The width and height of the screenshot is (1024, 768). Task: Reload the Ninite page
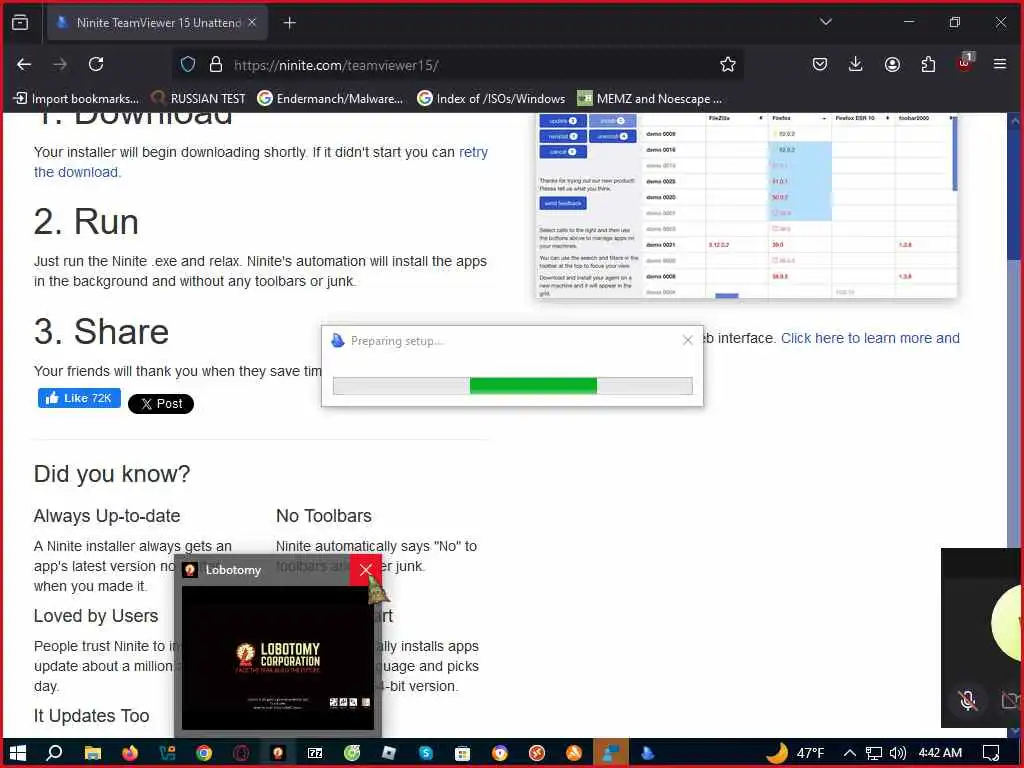(96, 64)
